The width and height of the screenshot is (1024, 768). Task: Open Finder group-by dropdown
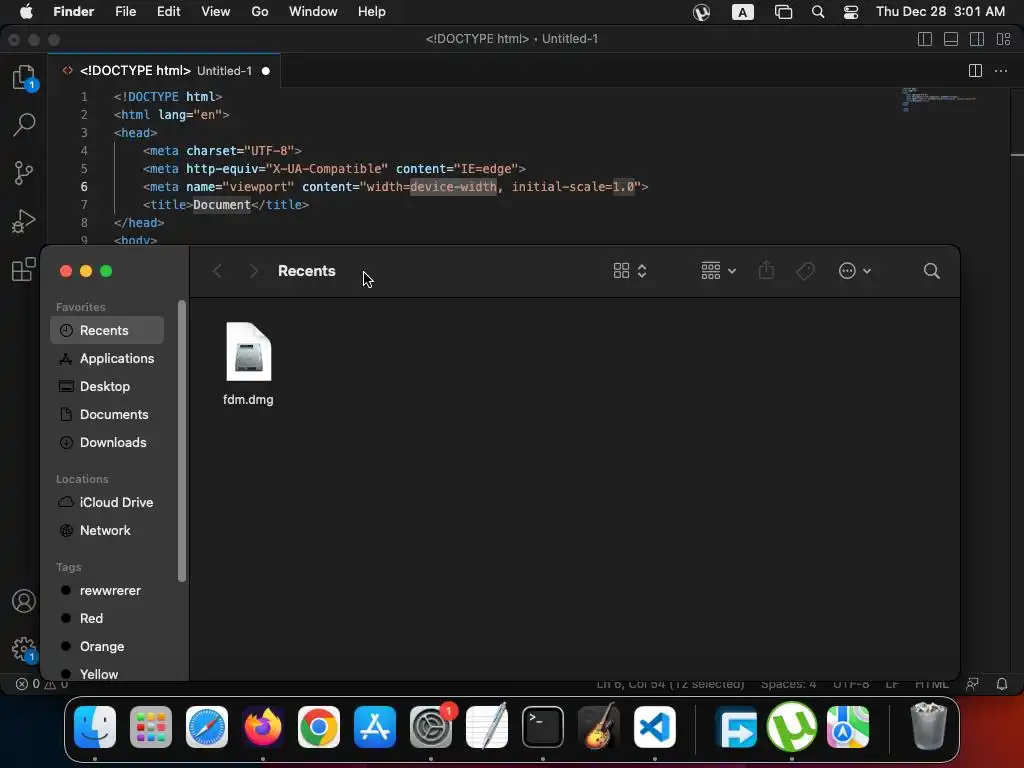718,271
